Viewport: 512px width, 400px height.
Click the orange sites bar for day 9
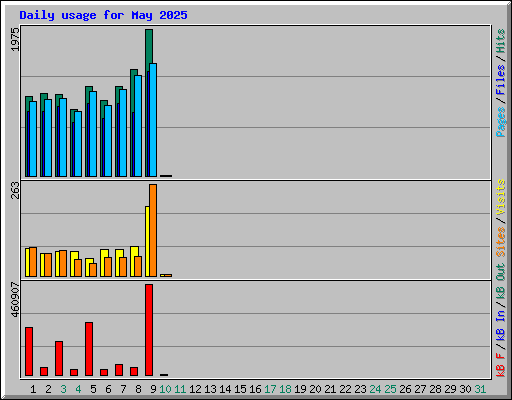153,230
